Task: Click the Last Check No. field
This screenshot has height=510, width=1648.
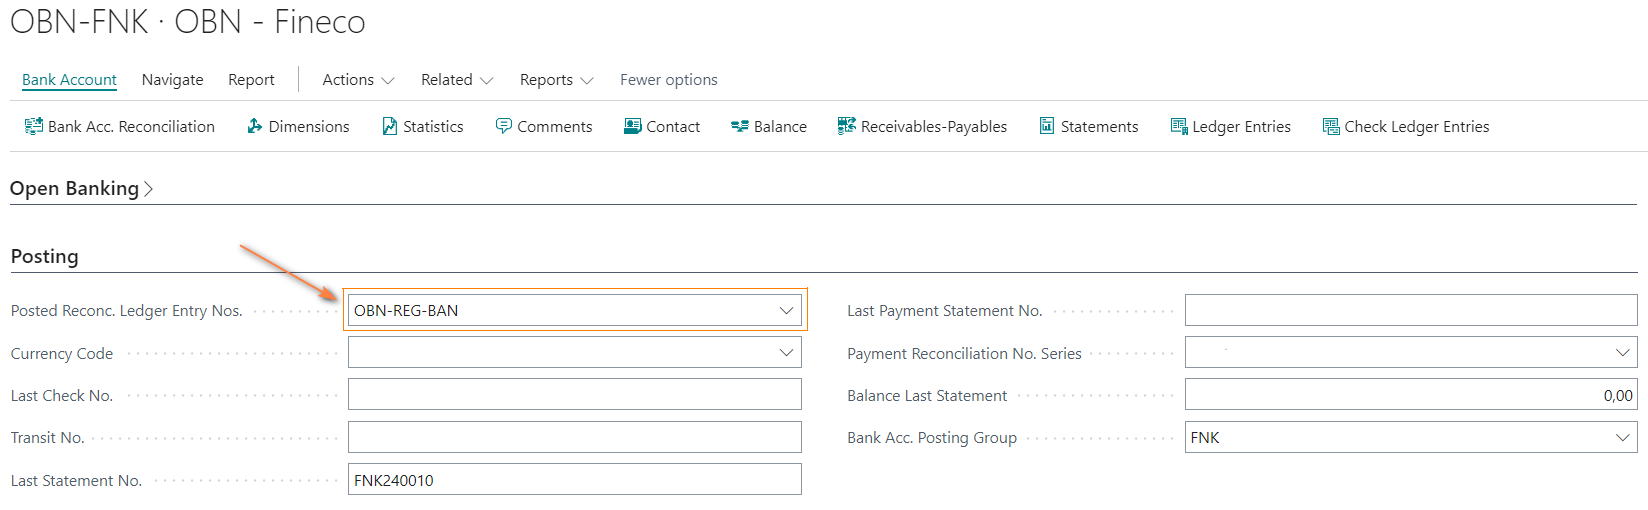Action: click(x=575, y=395)
